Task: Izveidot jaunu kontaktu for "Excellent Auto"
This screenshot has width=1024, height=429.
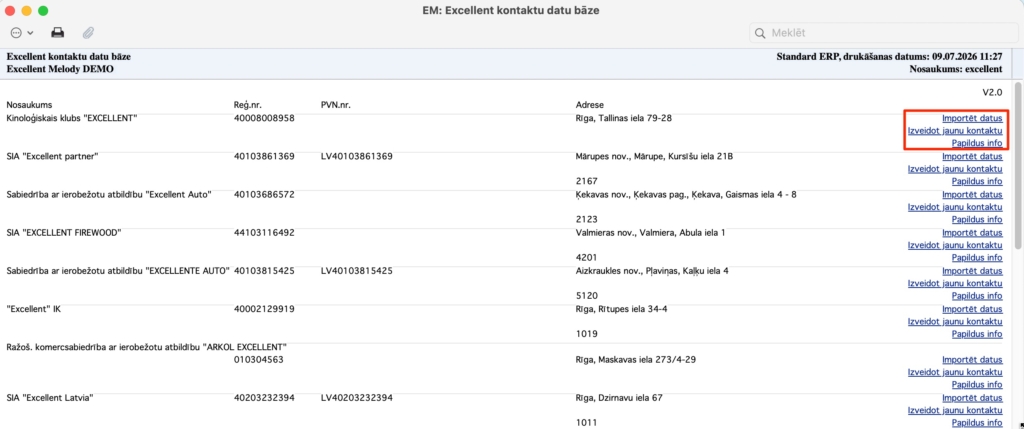Action: 955,207
